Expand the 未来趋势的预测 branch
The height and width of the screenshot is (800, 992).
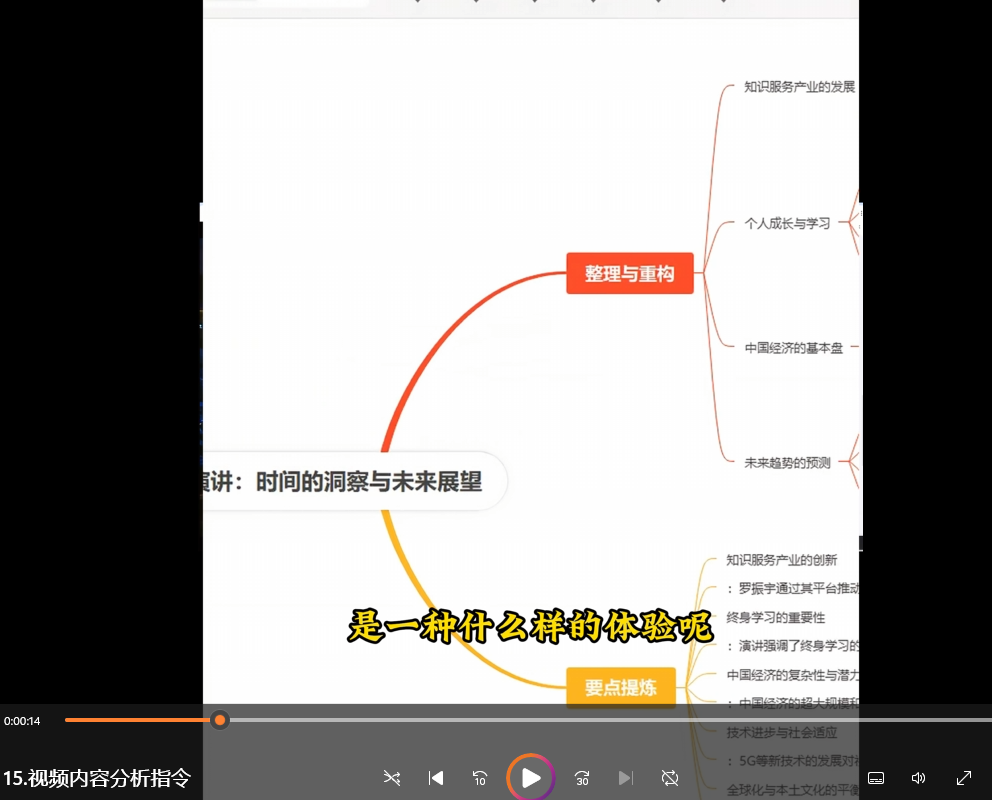point(787,463)
